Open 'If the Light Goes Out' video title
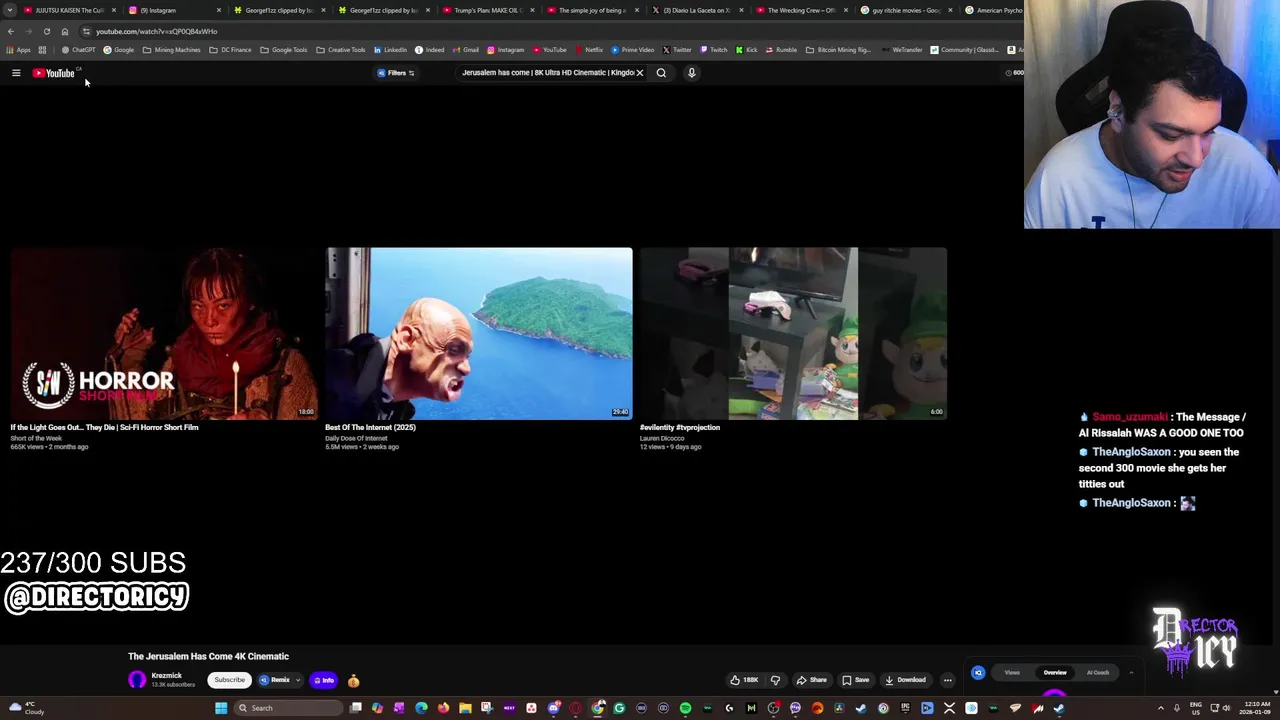Image resolution: width=1280 pixels, height=720 pixels. tap(104, 427)
